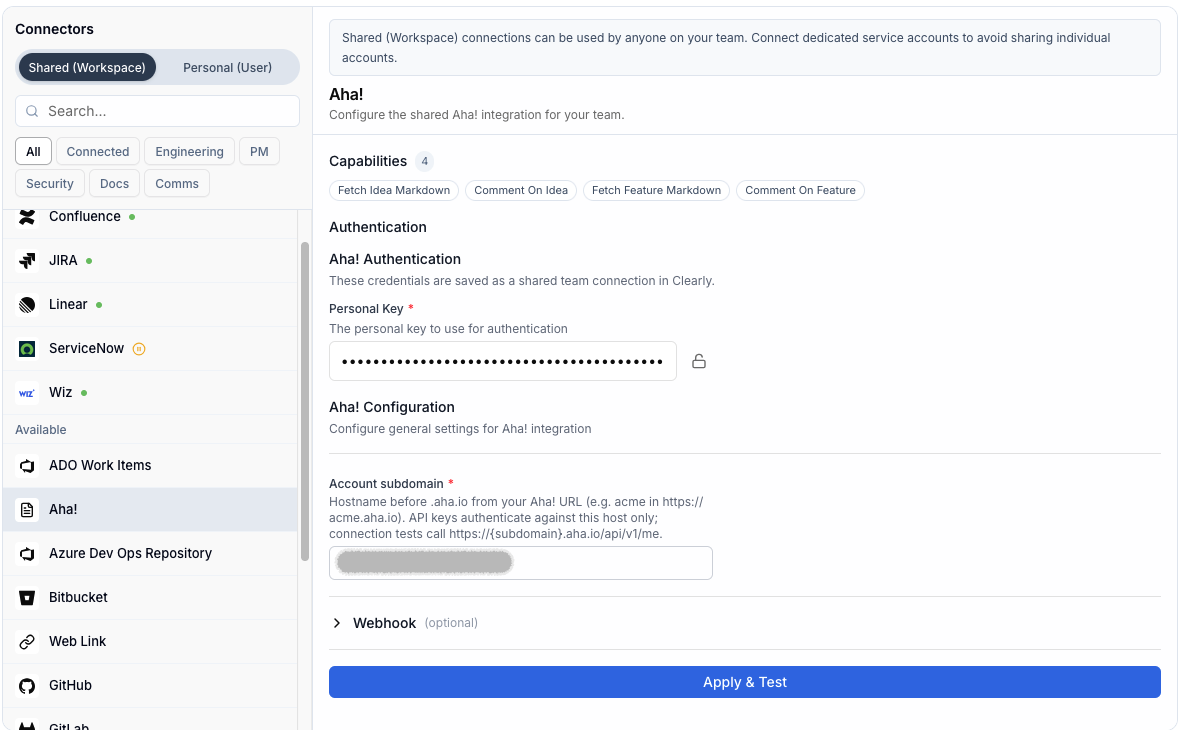
Task: Filter connectors by Connected
Action: click(98, 151)
